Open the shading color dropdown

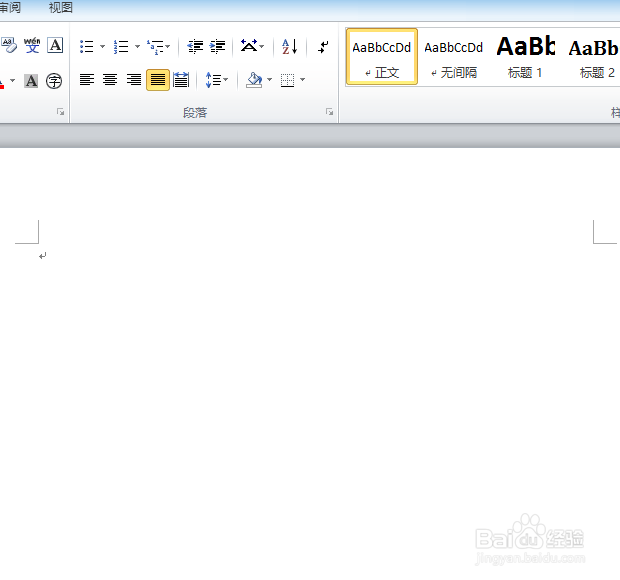pyautogui.click(x=269, y=80)
